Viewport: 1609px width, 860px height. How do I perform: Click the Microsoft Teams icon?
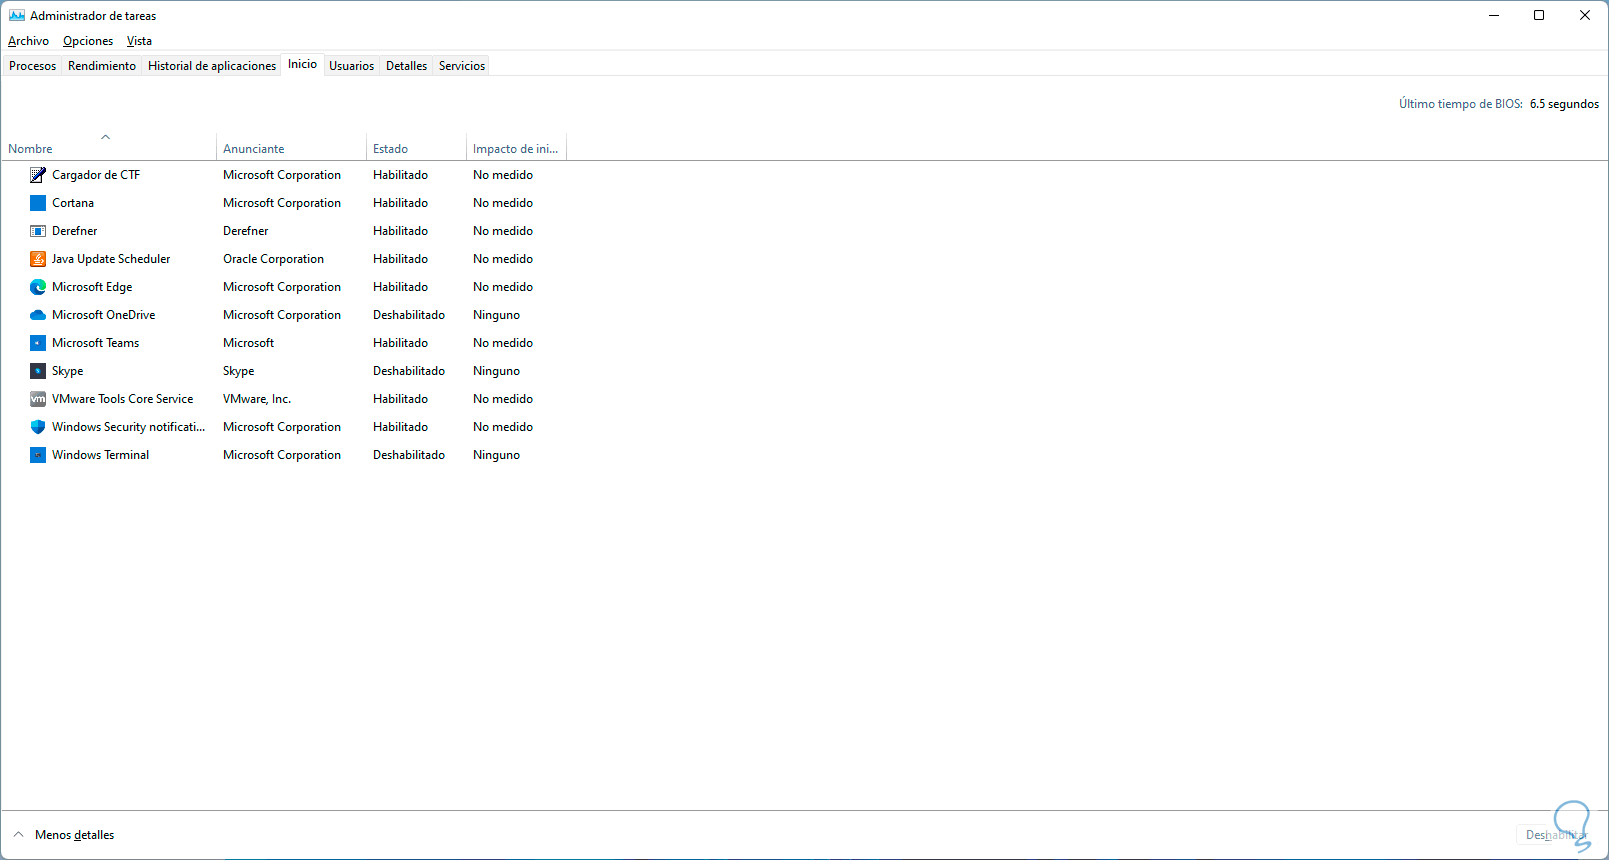click(38, 343)
